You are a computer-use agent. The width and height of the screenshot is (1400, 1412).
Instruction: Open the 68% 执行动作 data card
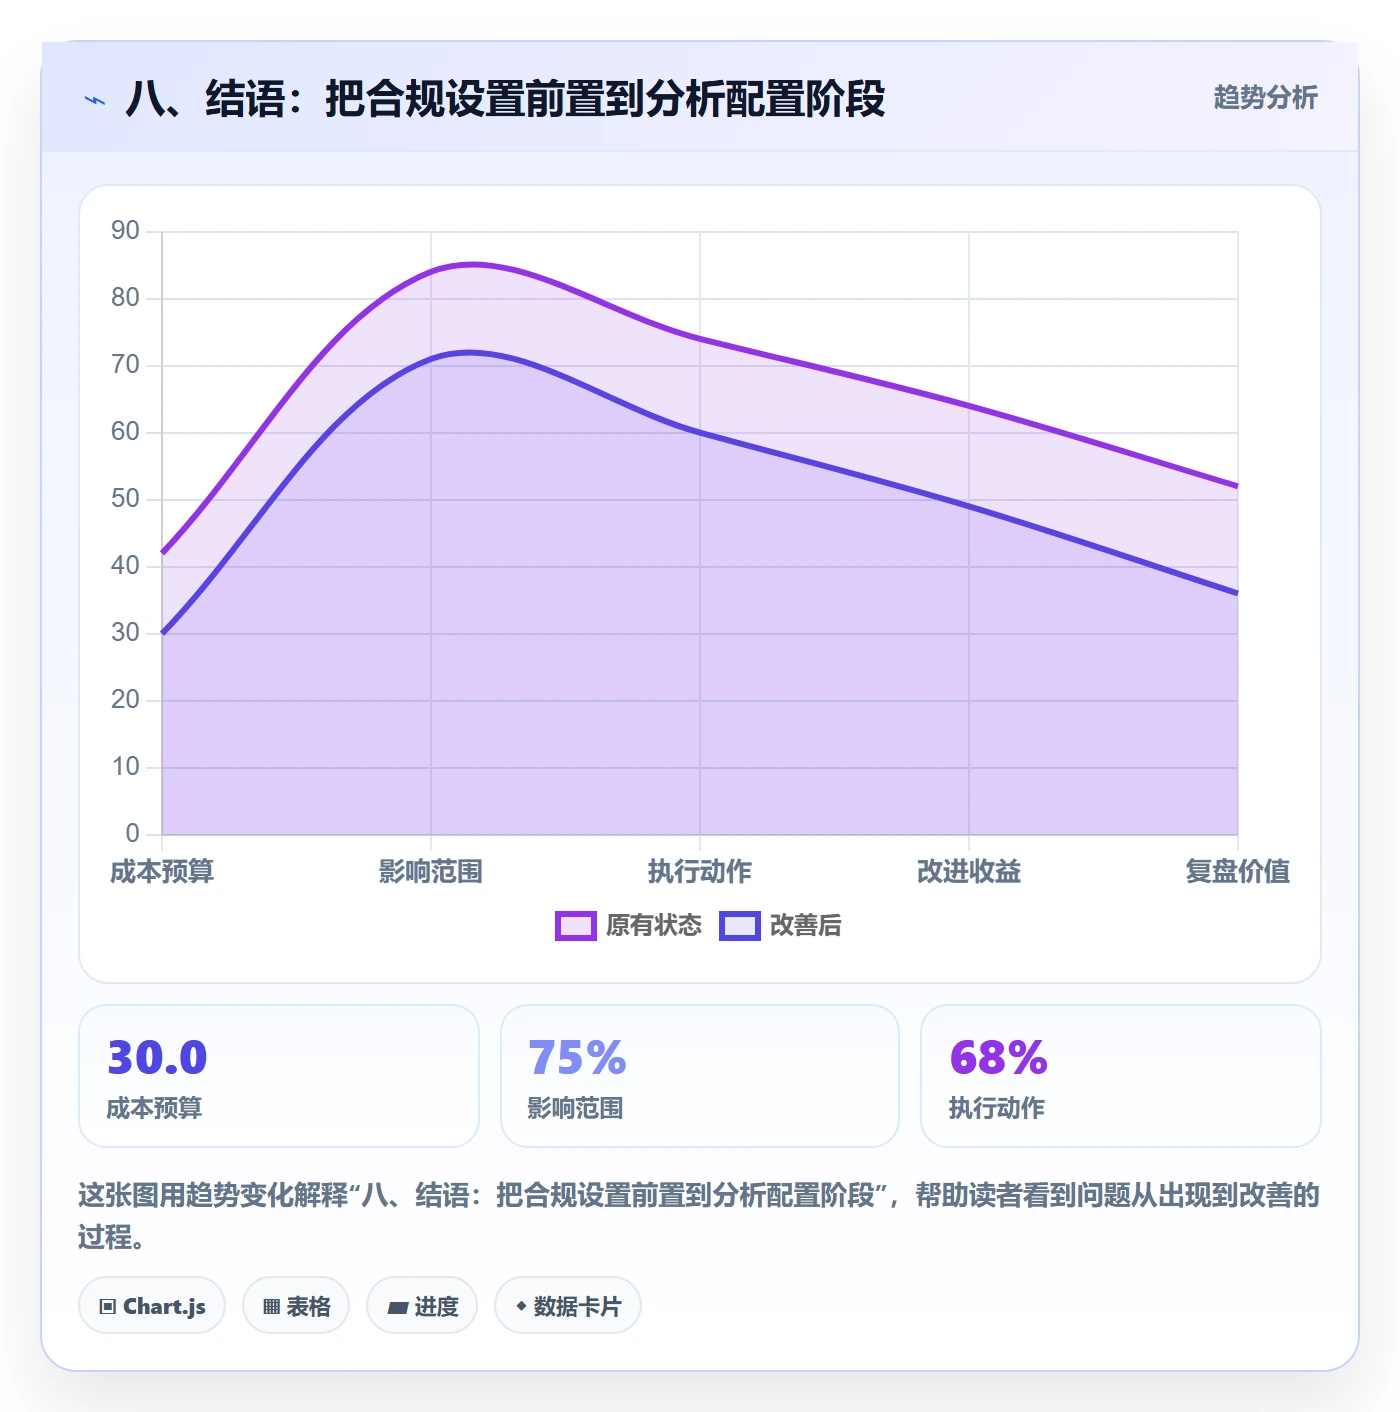[1121, 1076]
